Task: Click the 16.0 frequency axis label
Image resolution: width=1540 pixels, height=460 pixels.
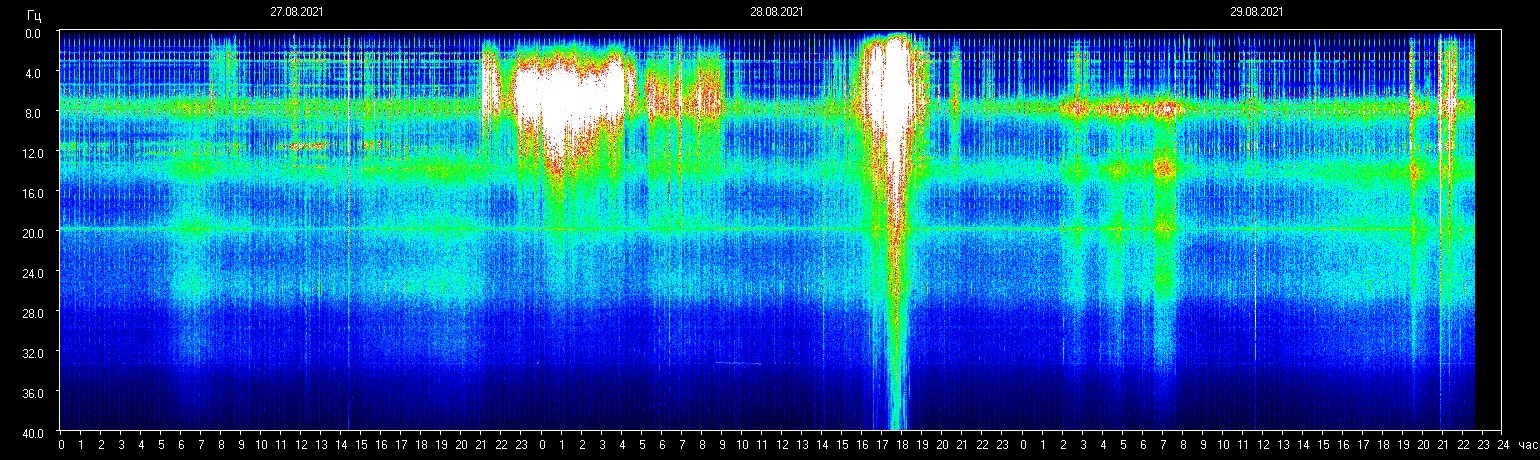Action: [32, 193]
